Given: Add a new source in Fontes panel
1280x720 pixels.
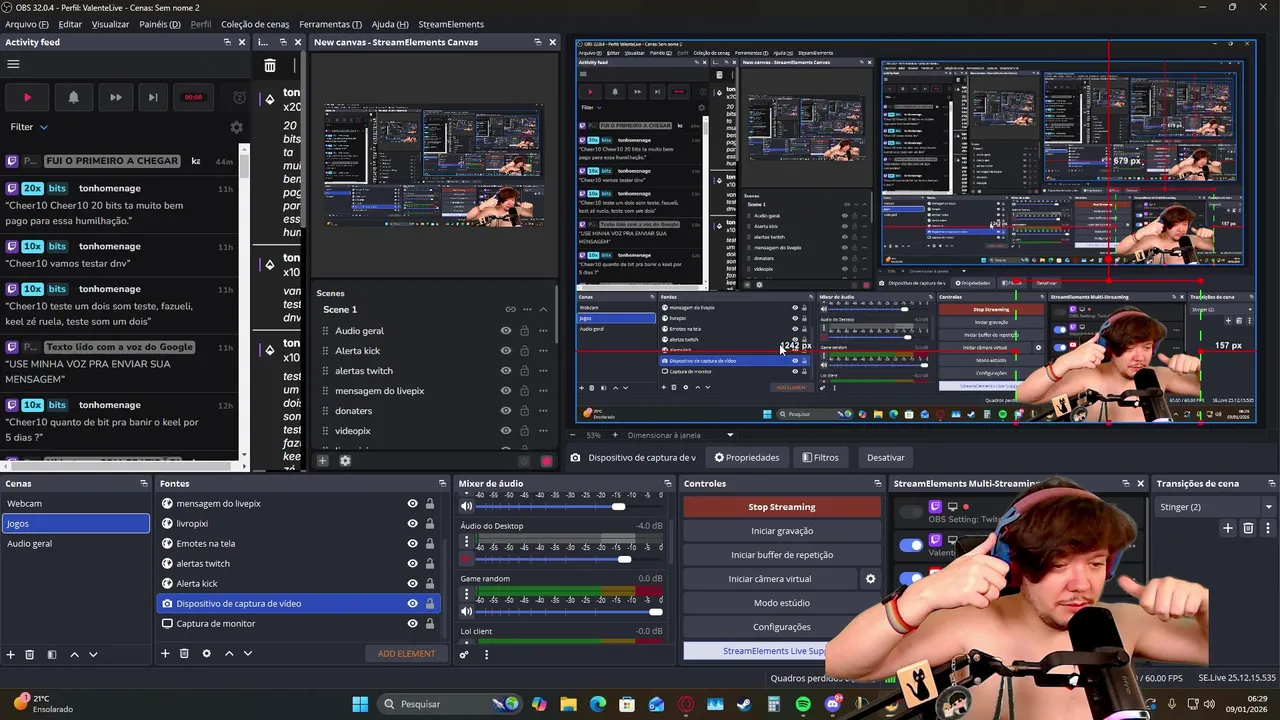Looking at the screenshot, I should (165, 654).
